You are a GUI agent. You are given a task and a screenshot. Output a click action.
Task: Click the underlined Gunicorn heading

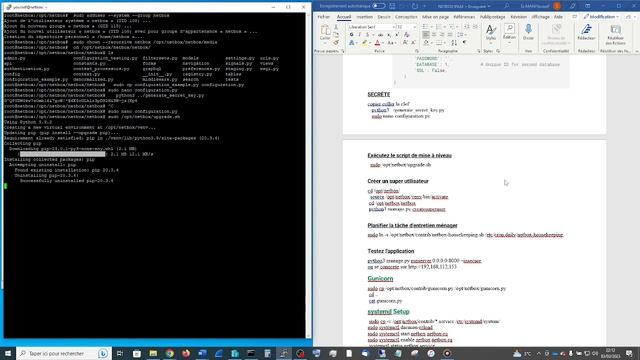[380, 279]
